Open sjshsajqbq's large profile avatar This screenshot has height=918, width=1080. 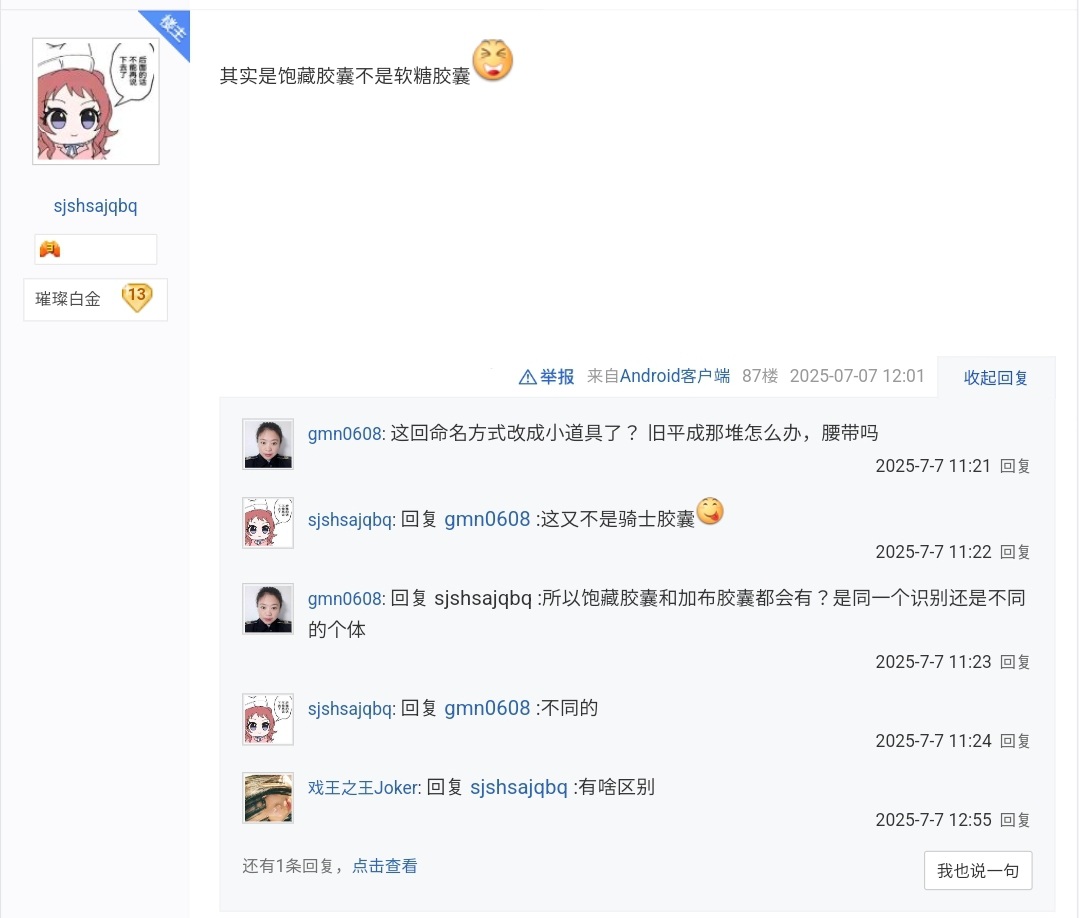(x=96, y=101)
